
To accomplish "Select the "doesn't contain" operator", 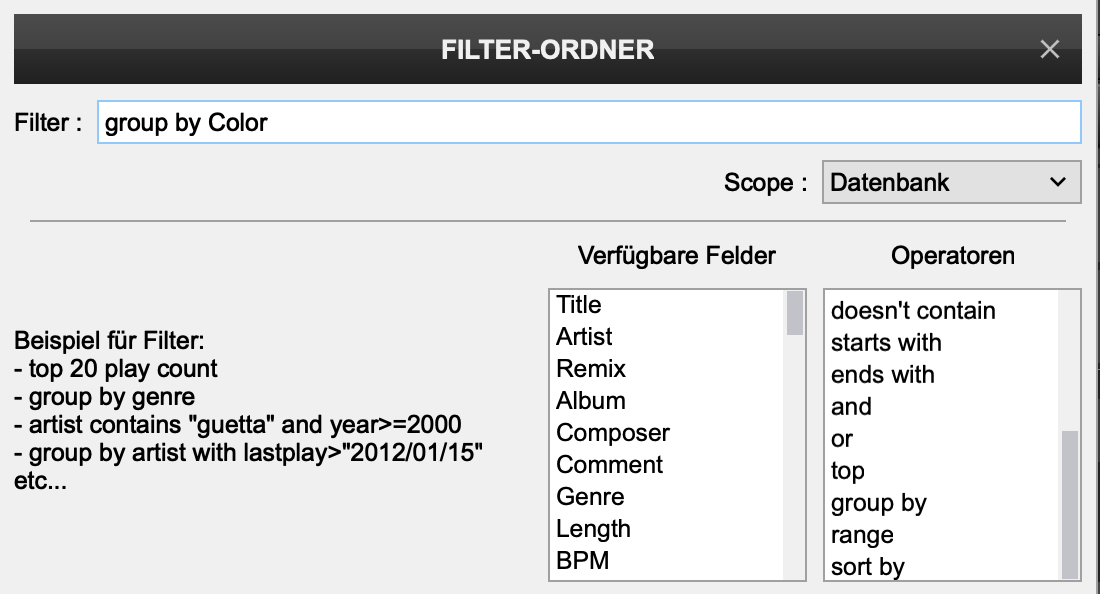I will click(x=913, y=311).
